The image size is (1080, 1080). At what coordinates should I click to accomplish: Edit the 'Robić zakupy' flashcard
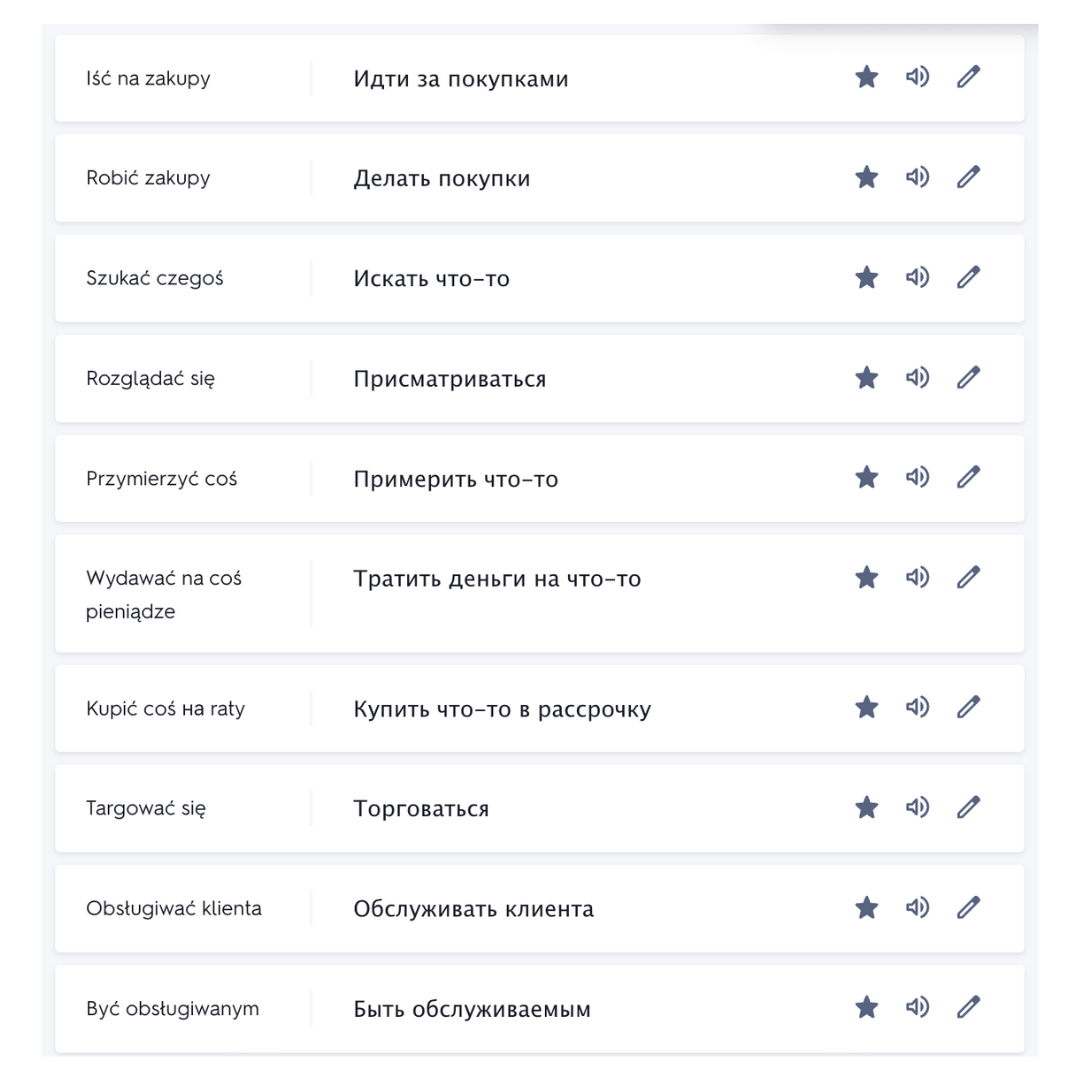[x=968, y=177]
